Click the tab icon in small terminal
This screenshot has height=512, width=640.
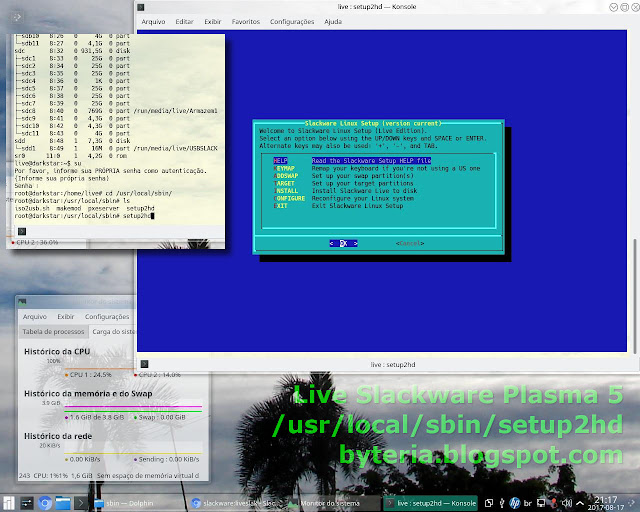(22, 232)
